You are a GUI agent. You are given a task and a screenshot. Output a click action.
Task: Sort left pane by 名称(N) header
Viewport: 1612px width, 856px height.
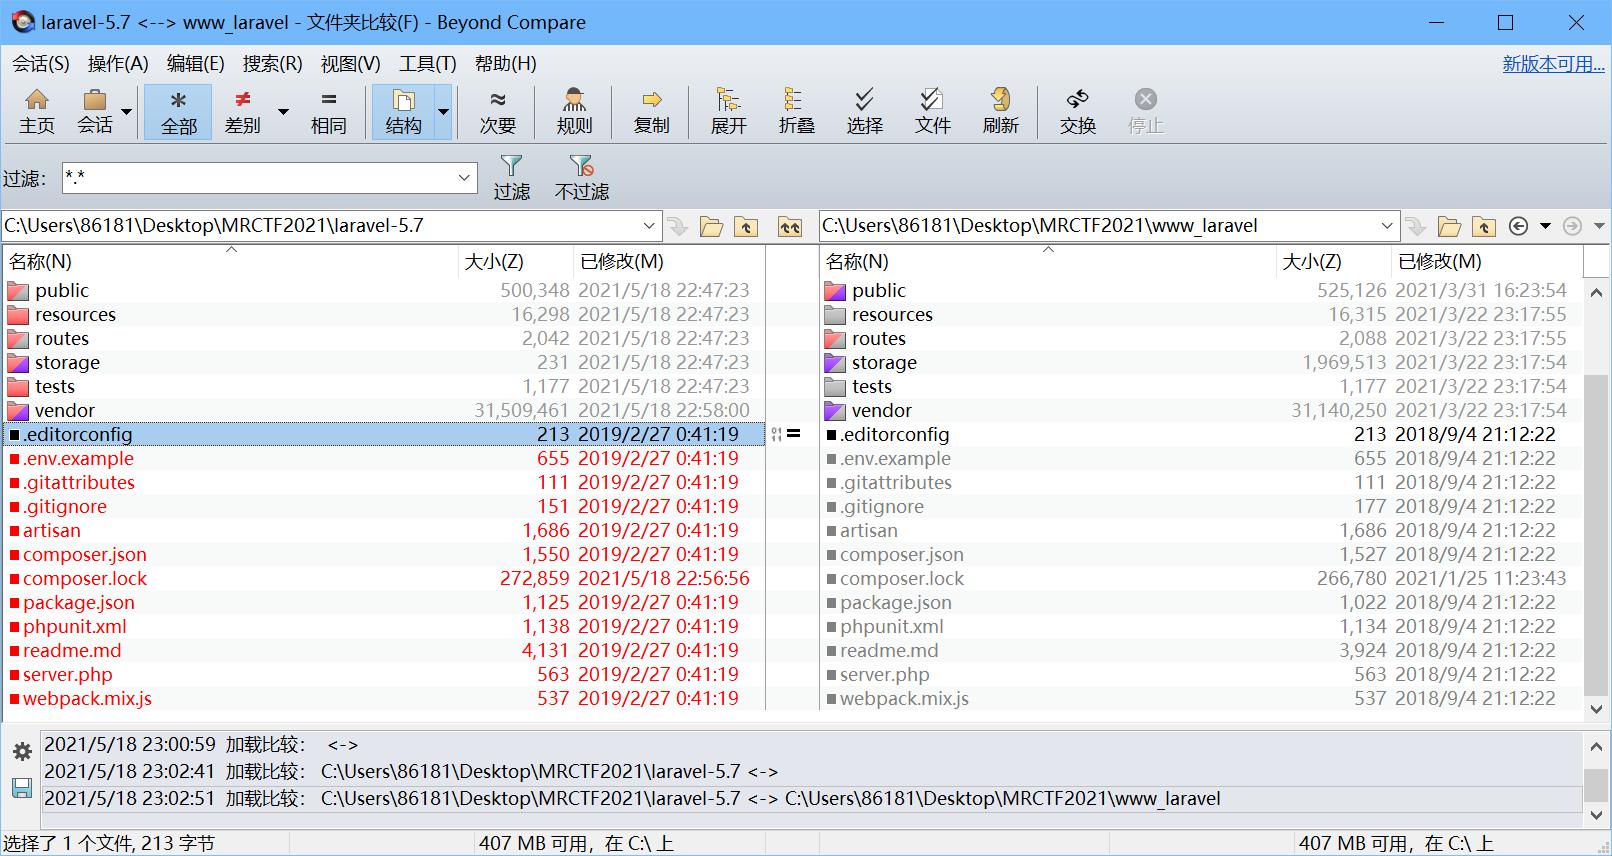click(x=231, y=262)
